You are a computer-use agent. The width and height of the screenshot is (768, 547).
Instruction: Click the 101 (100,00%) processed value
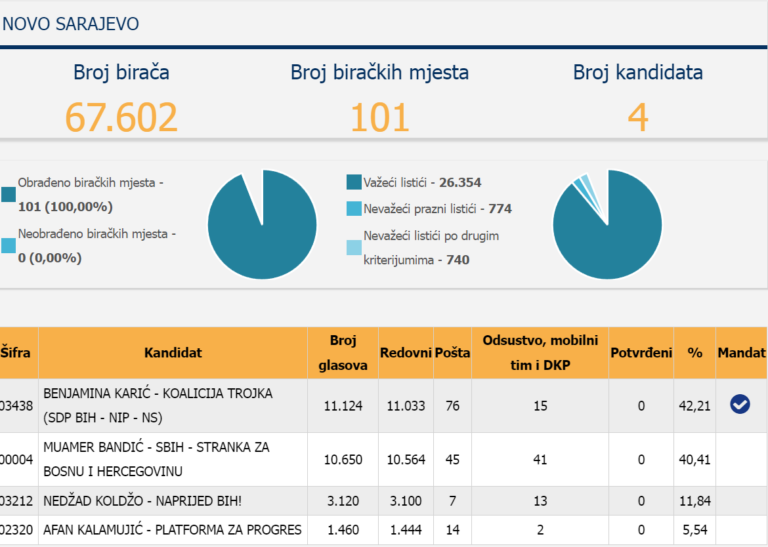click(65, 207)
